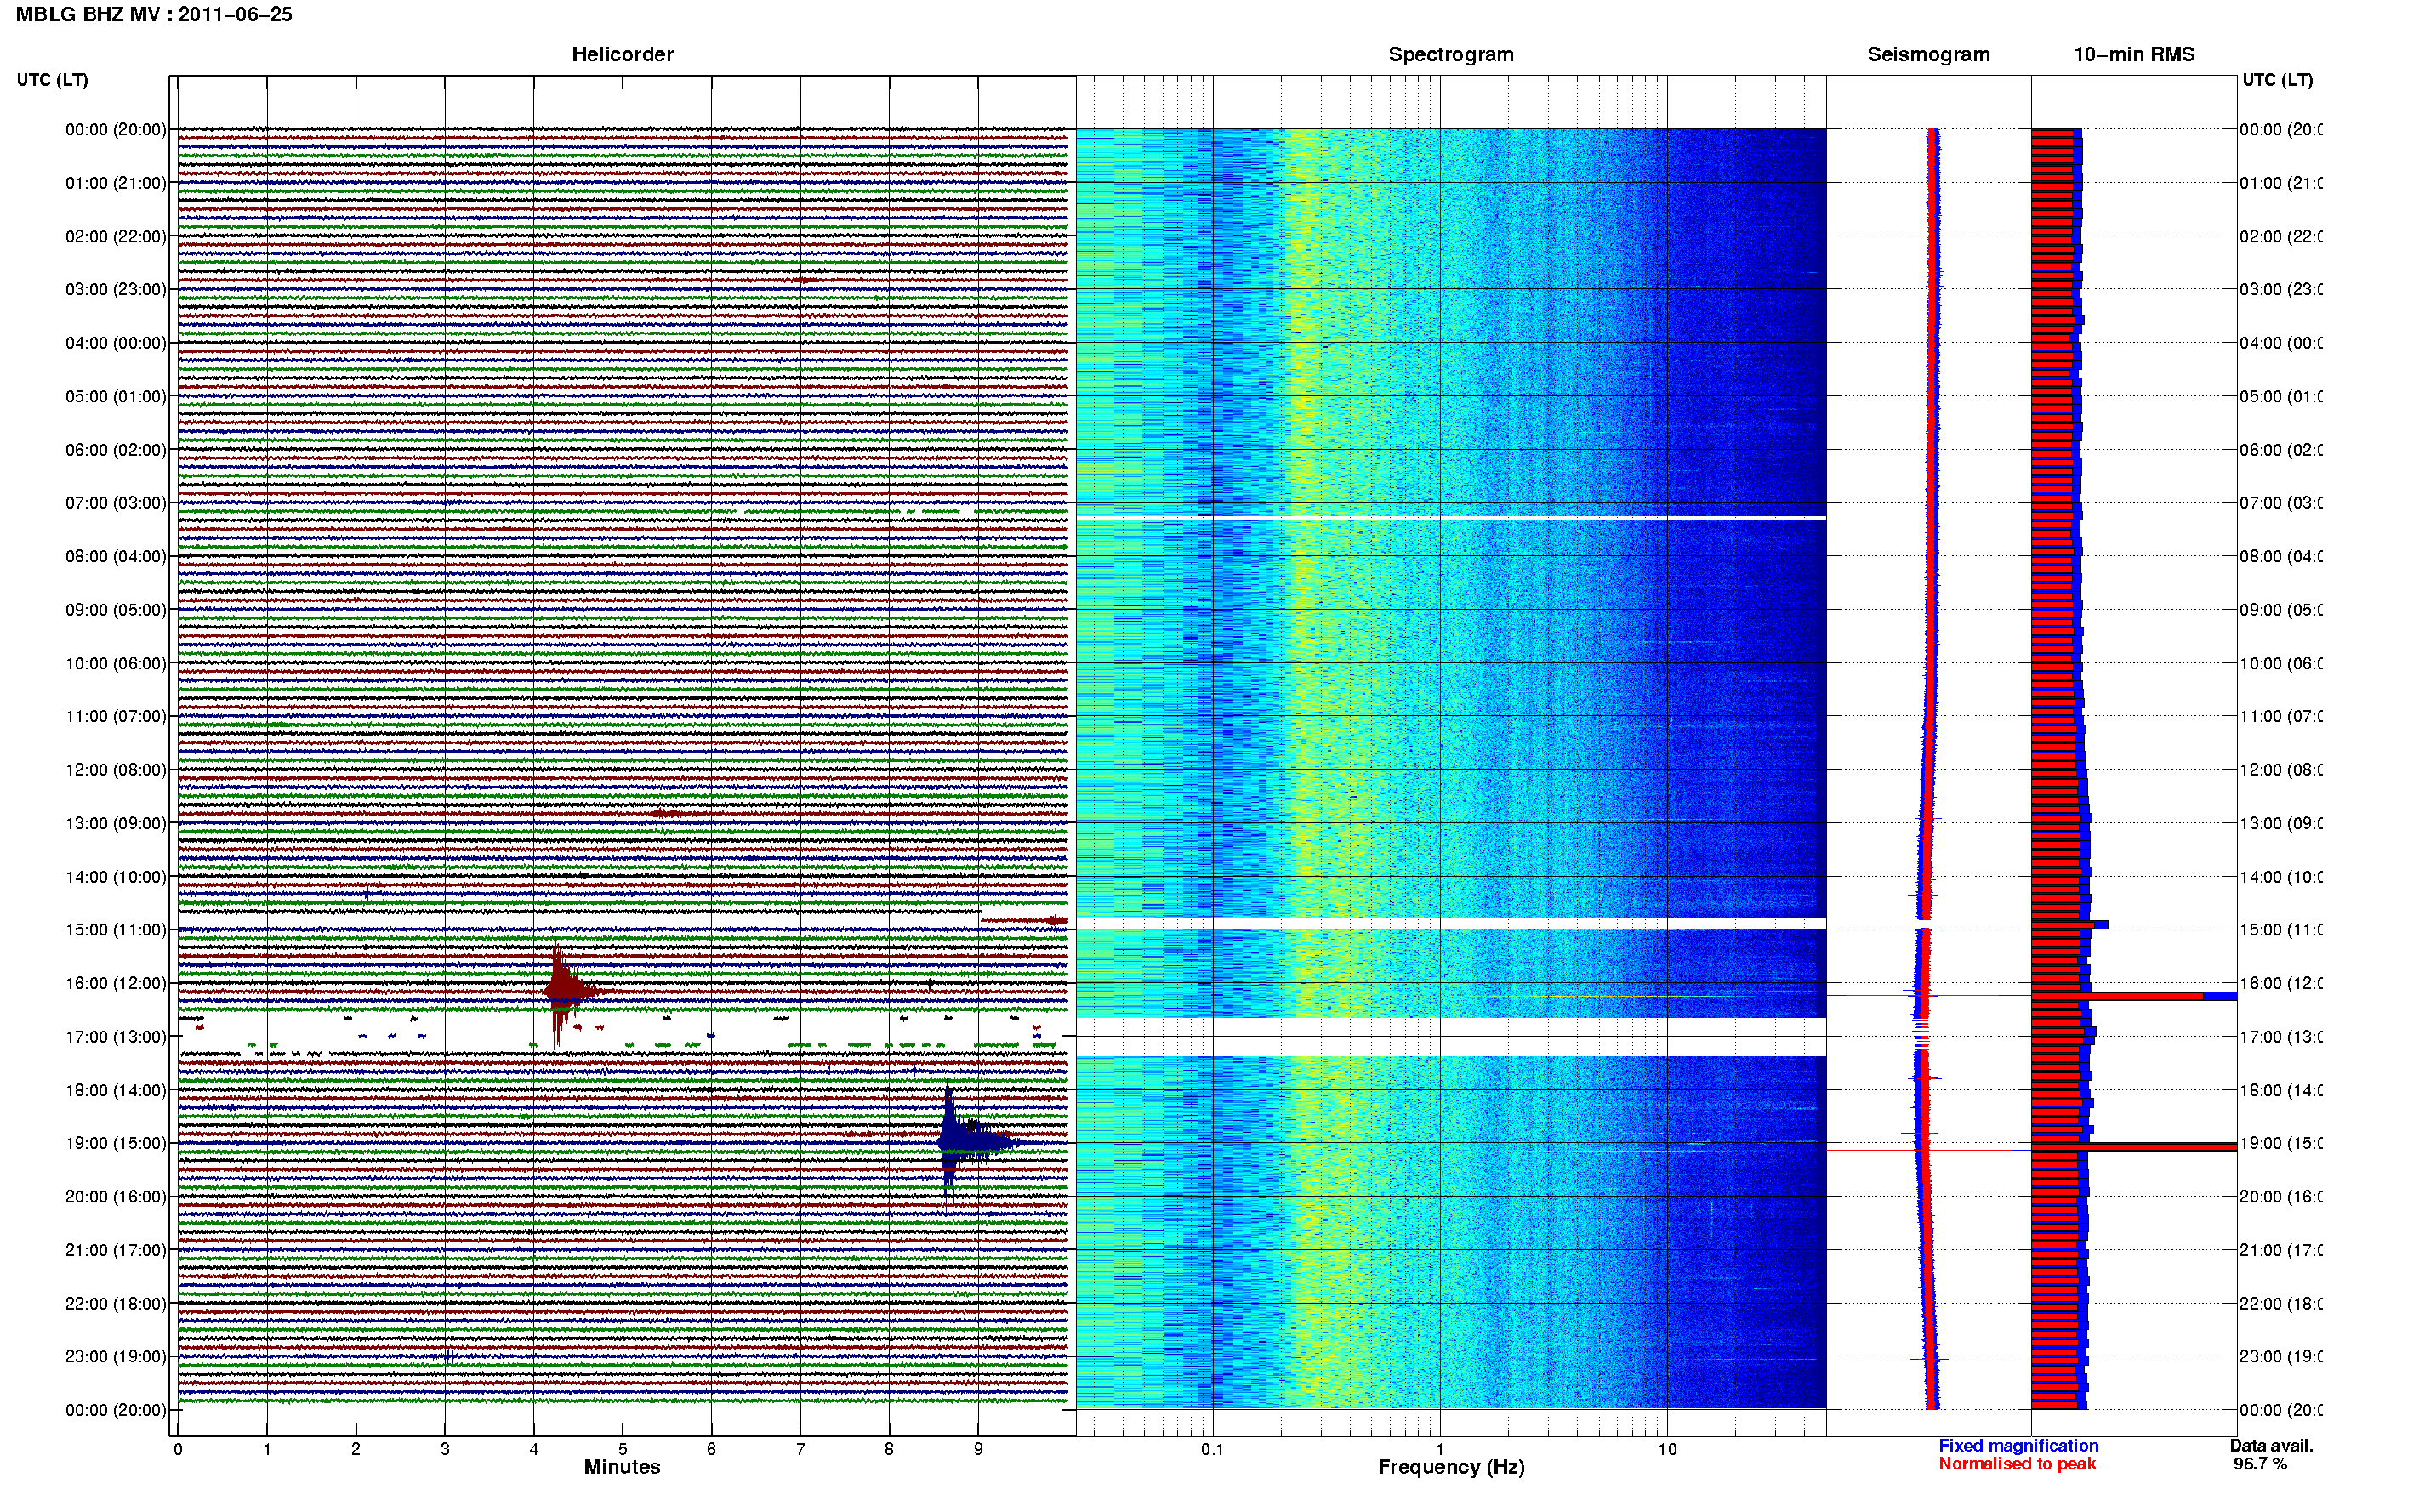Click the plot title MBLG BHZ MV : 2011-06-25
This screenshot has width=2419, height=1512.
coord(154,14)
